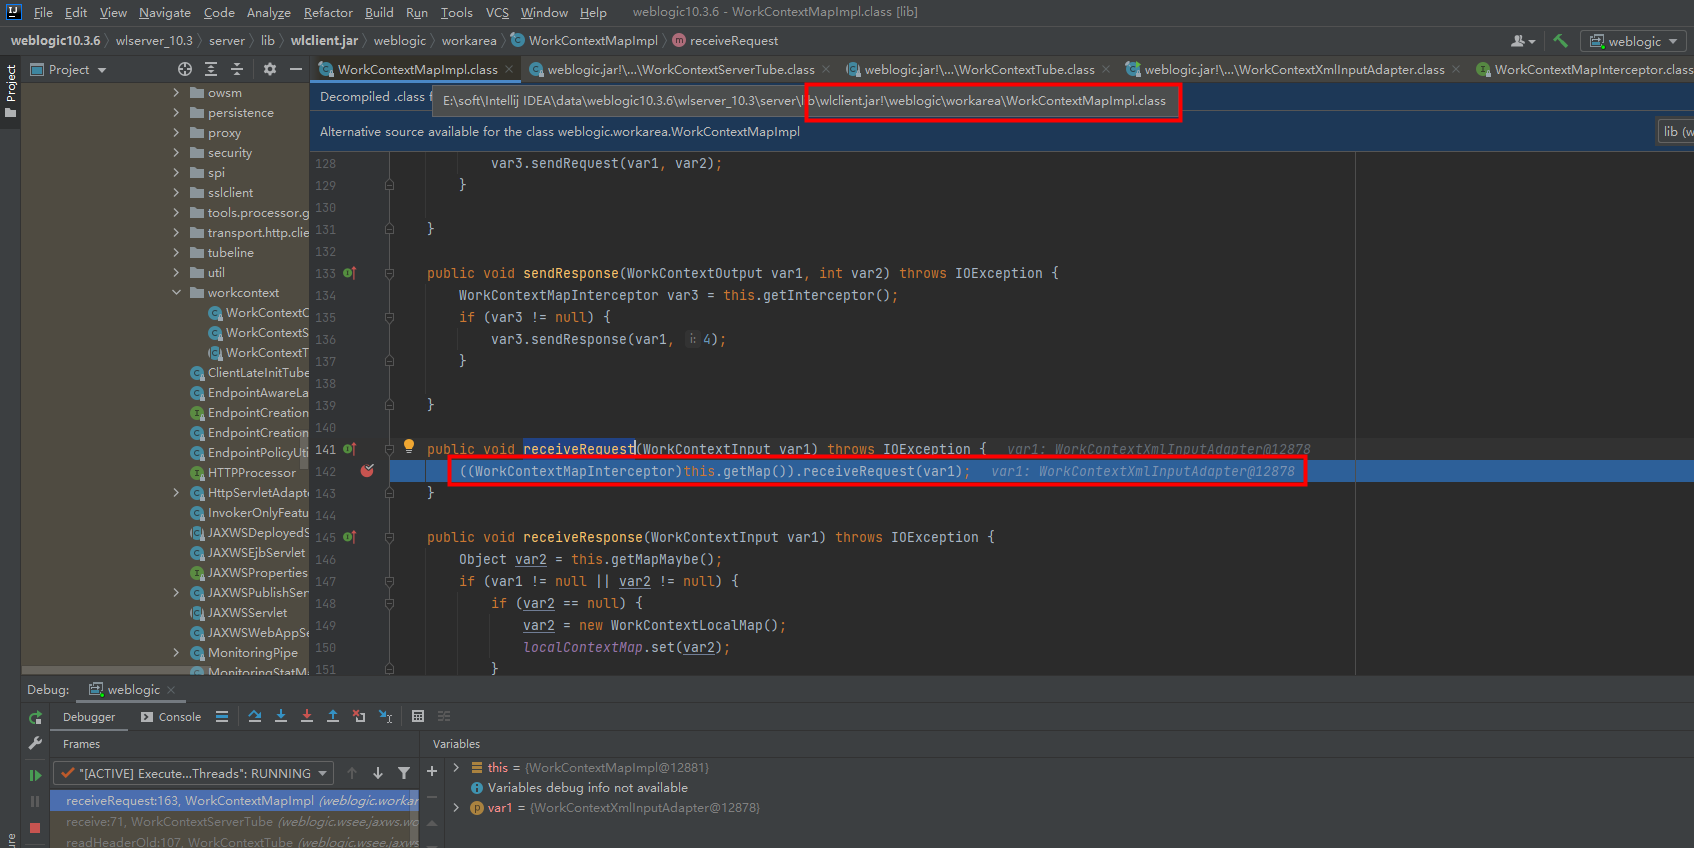Open the File menu
Viewport: 1694px width, 848px height.
point(43,12)
